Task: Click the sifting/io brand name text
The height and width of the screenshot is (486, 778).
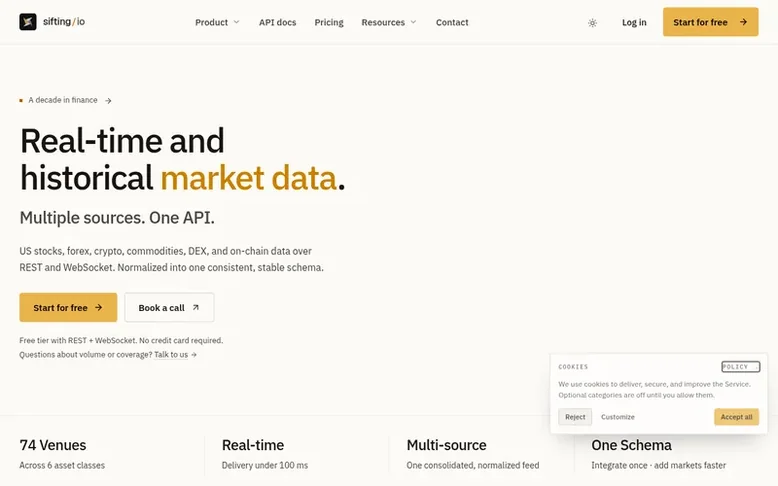Action: [x=64, y=22]
